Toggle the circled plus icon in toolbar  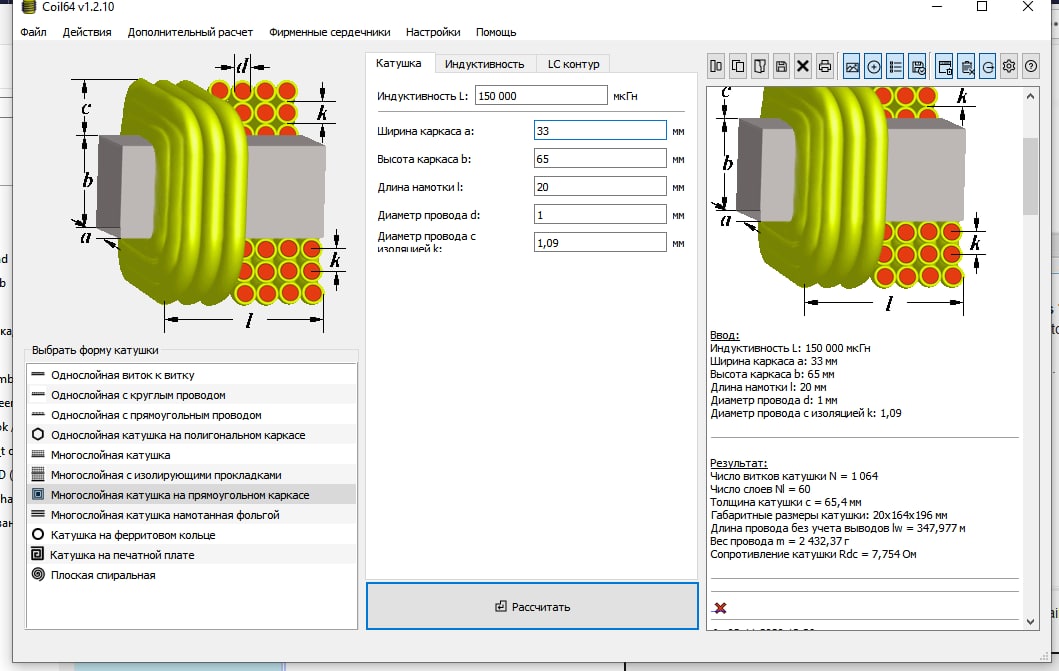click(873, 67)
